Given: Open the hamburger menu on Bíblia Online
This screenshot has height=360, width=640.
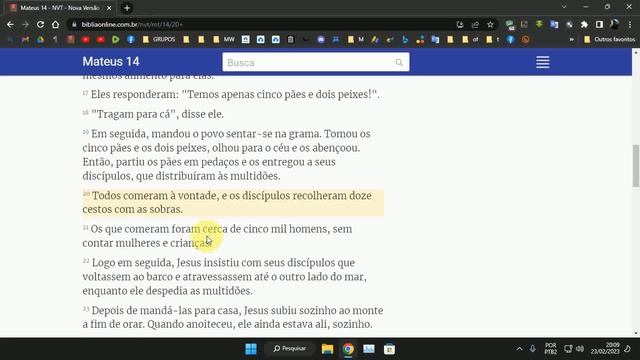Looking at the screenshot, I should 542,62.
